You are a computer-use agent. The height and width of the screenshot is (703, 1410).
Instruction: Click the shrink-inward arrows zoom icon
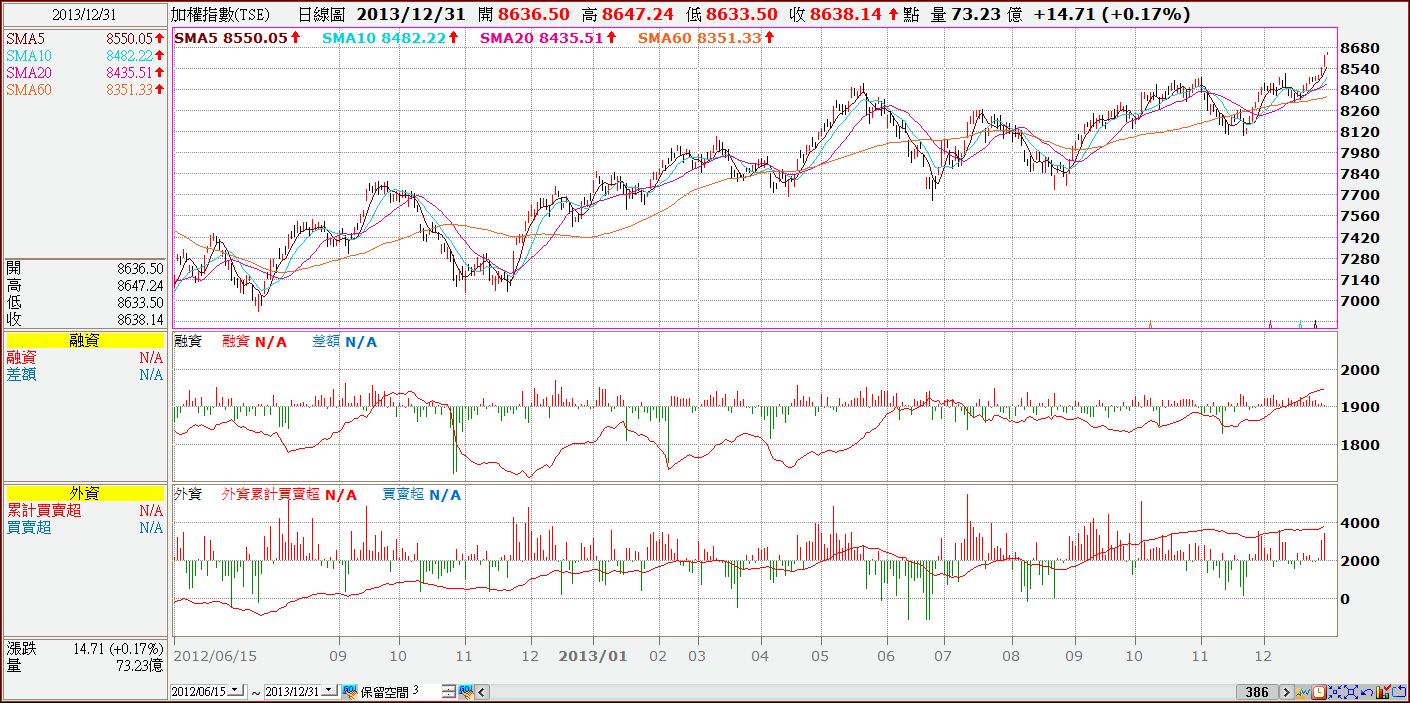1335,692
